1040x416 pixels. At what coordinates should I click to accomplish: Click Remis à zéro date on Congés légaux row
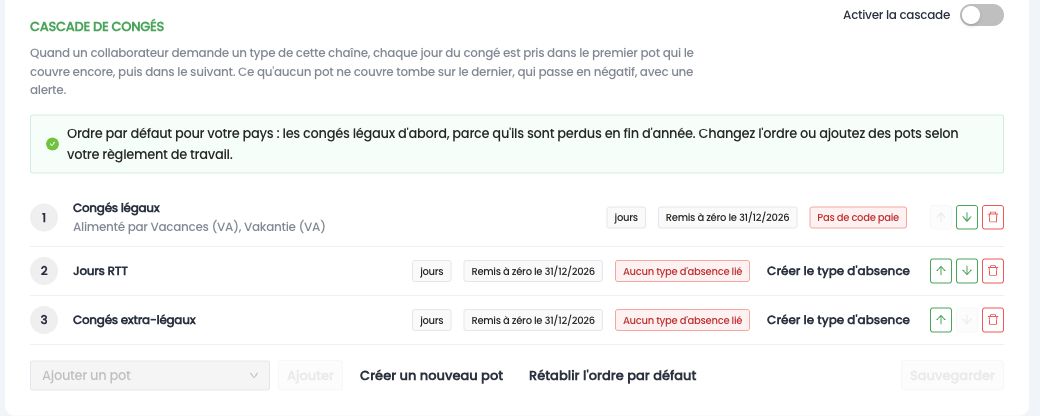(x=728, y=218)
